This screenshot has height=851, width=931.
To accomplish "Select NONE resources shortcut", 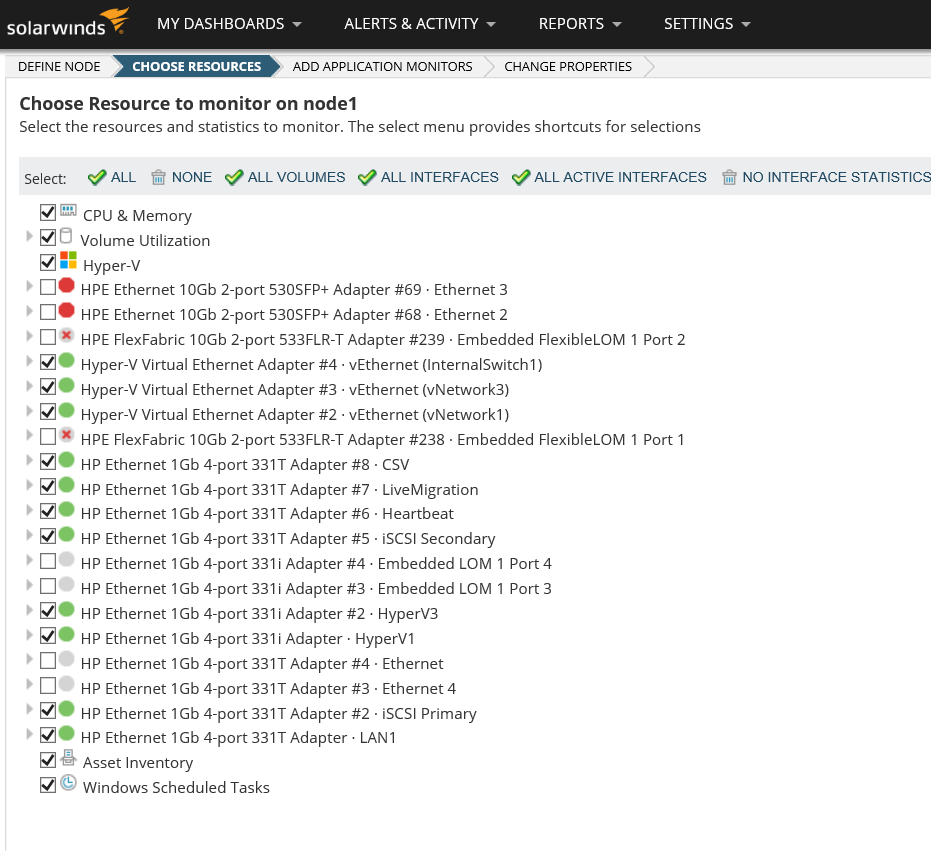I will (181, 177).
